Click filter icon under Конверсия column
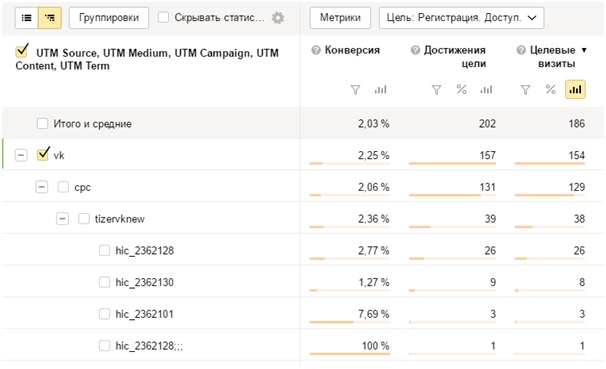Image resolution: width=606 pixels, height=369 pixels. pyautogui.click(x=355, y=90)
